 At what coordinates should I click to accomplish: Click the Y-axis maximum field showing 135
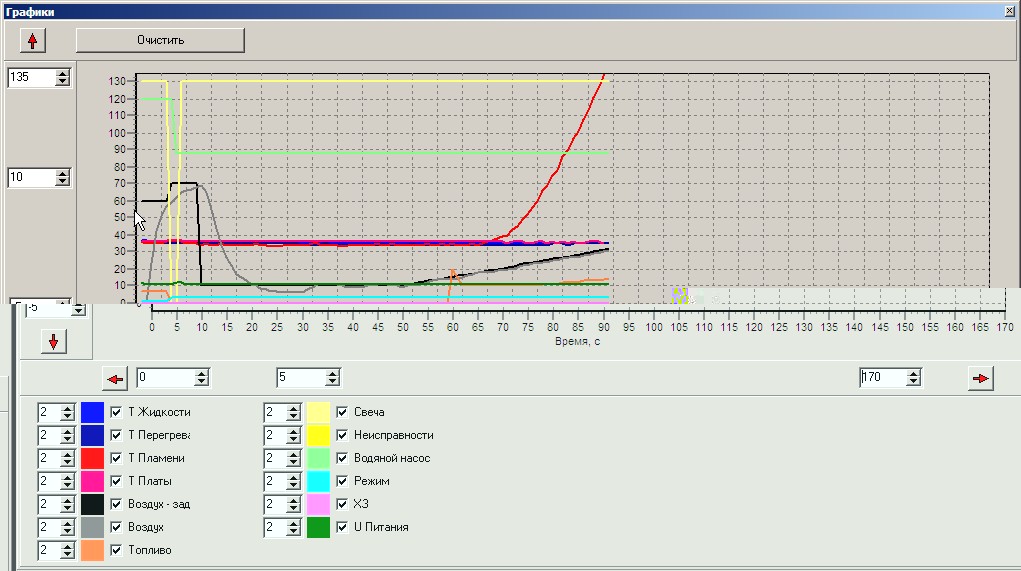coord(31,77)
